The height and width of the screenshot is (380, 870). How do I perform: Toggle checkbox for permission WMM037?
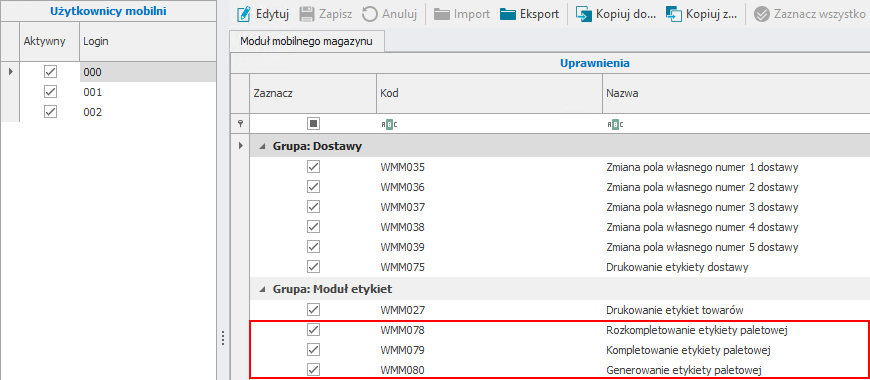313,206
